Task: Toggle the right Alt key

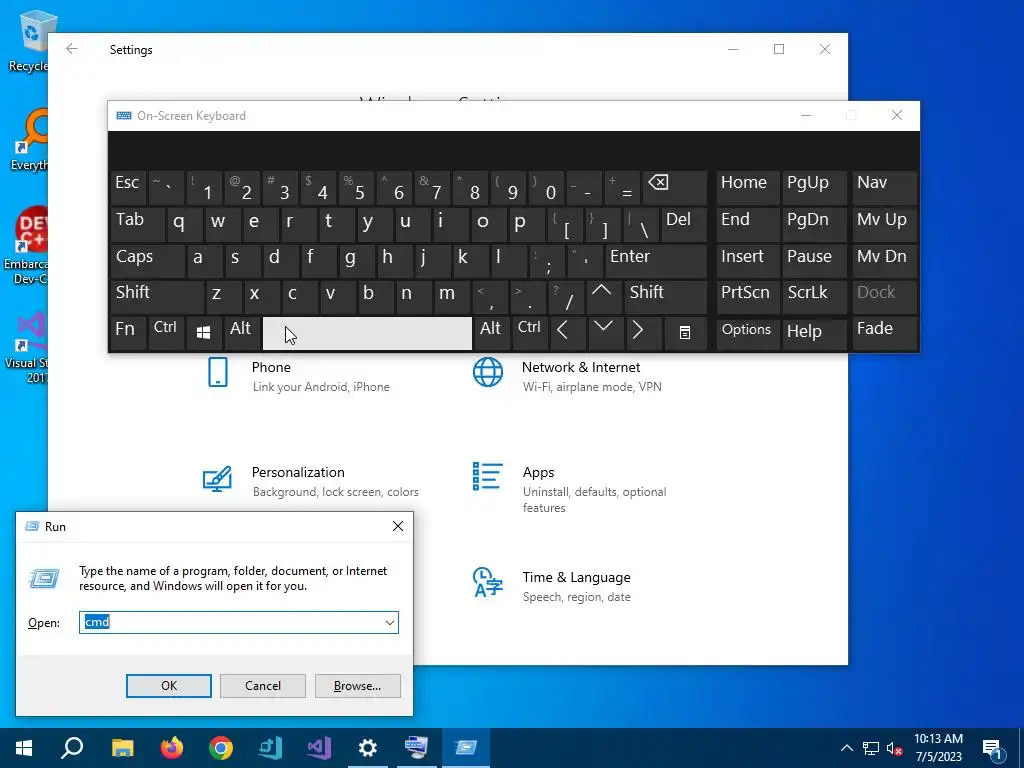Action: (x=491, y=333)
